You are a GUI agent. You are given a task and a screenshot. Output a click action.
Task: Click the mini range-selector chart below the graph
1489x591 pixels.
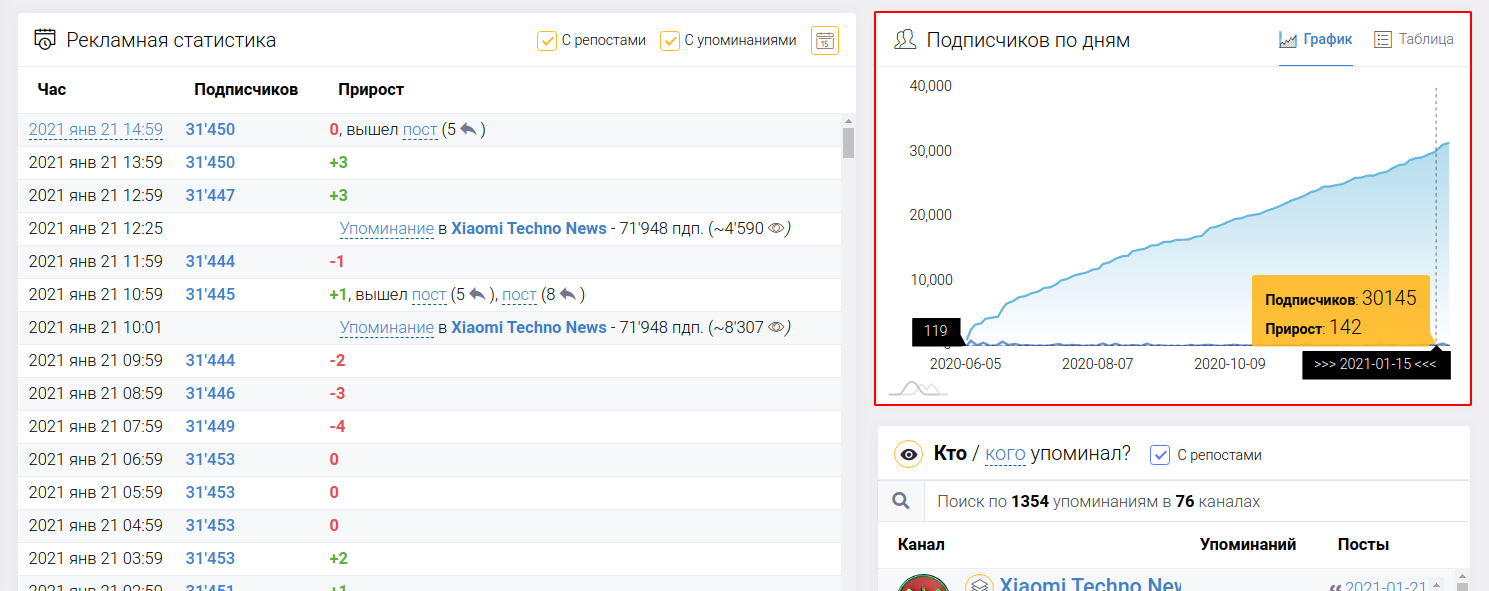(x=918, y=389)
